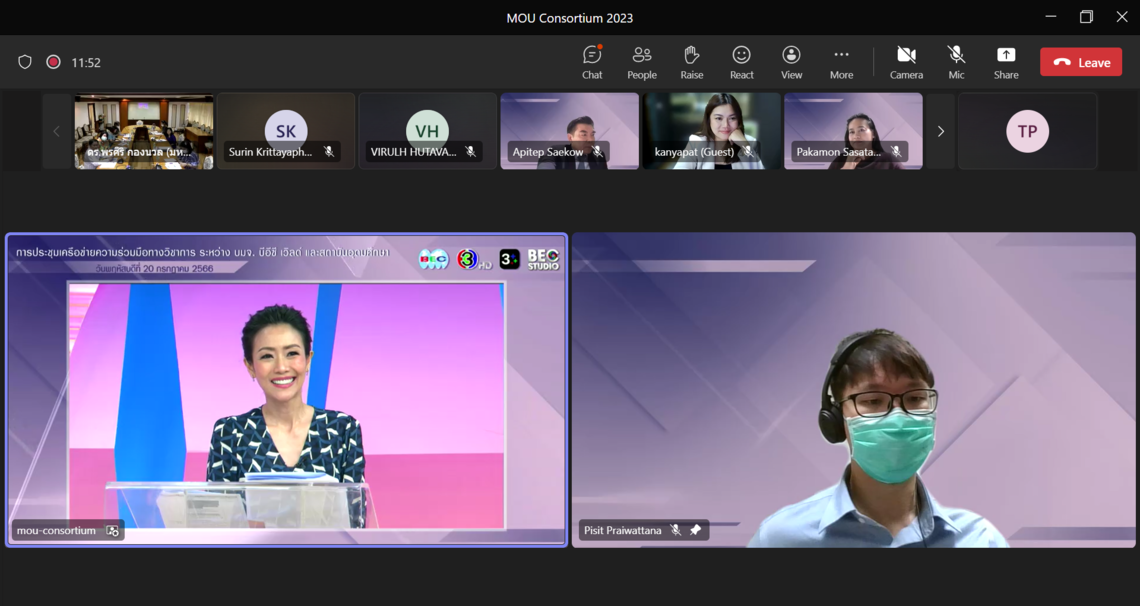
Task: Show previous participants with left chevron
Action: pos(56,131)
